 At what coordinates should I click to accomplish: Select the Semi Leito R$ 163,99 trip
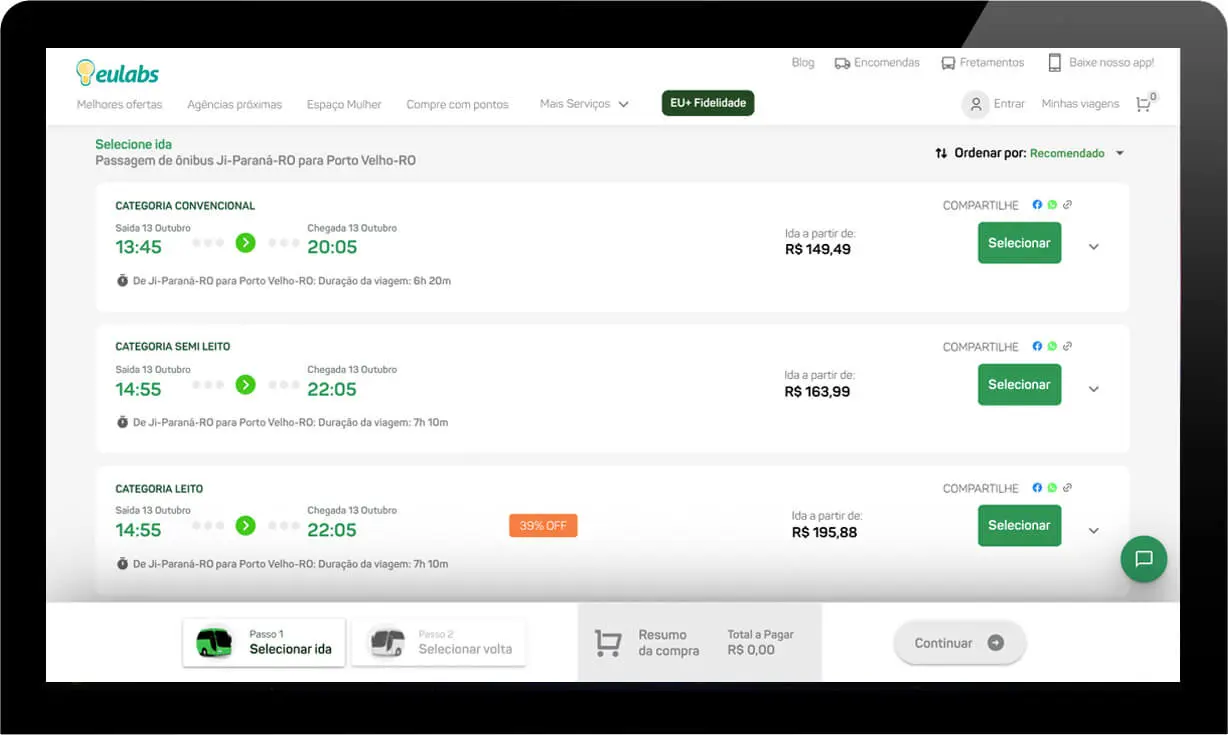click(x=1019, y=384)
